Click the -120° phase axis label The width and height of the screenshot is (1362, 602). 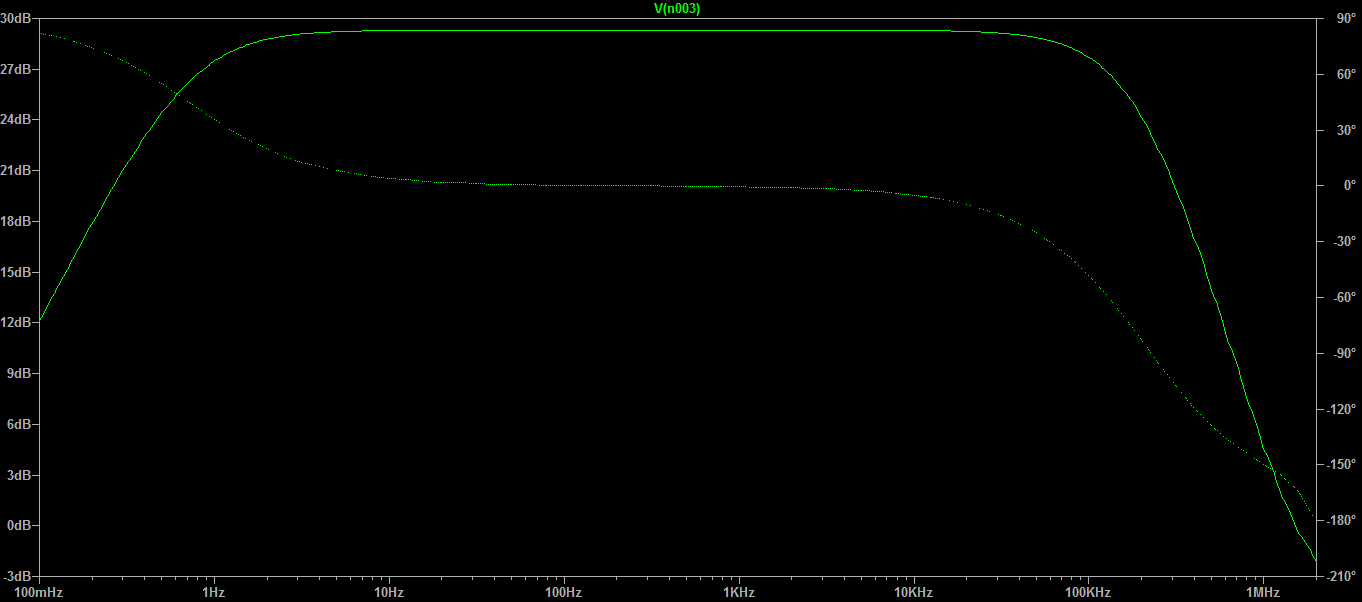point(1340,409)
